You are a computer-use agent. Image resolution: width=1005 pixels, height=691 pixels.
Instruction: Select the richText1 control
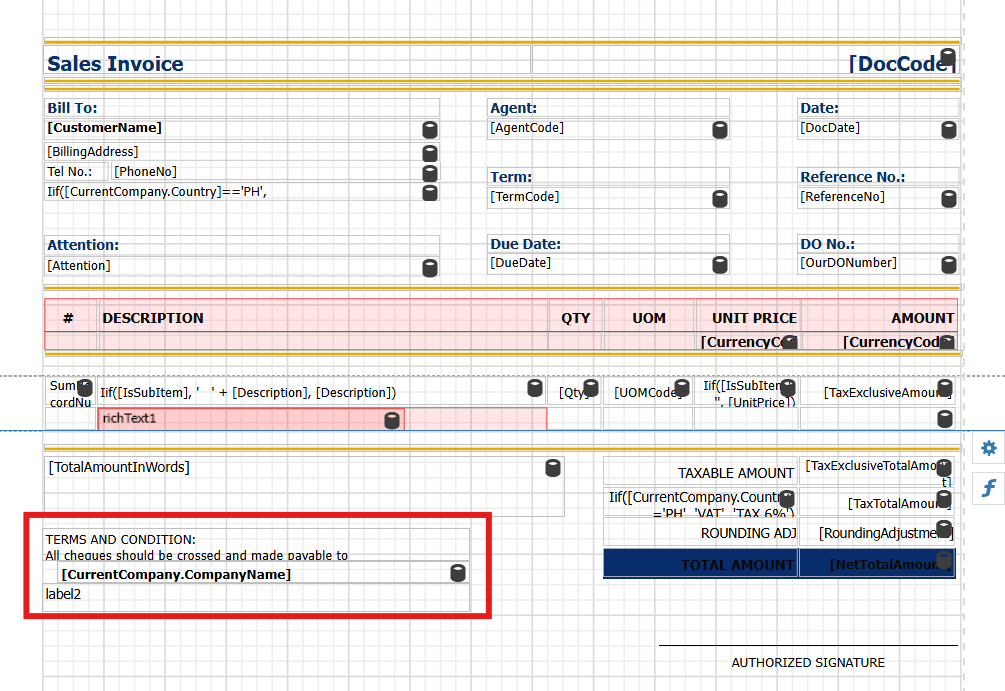click(251, 419)
